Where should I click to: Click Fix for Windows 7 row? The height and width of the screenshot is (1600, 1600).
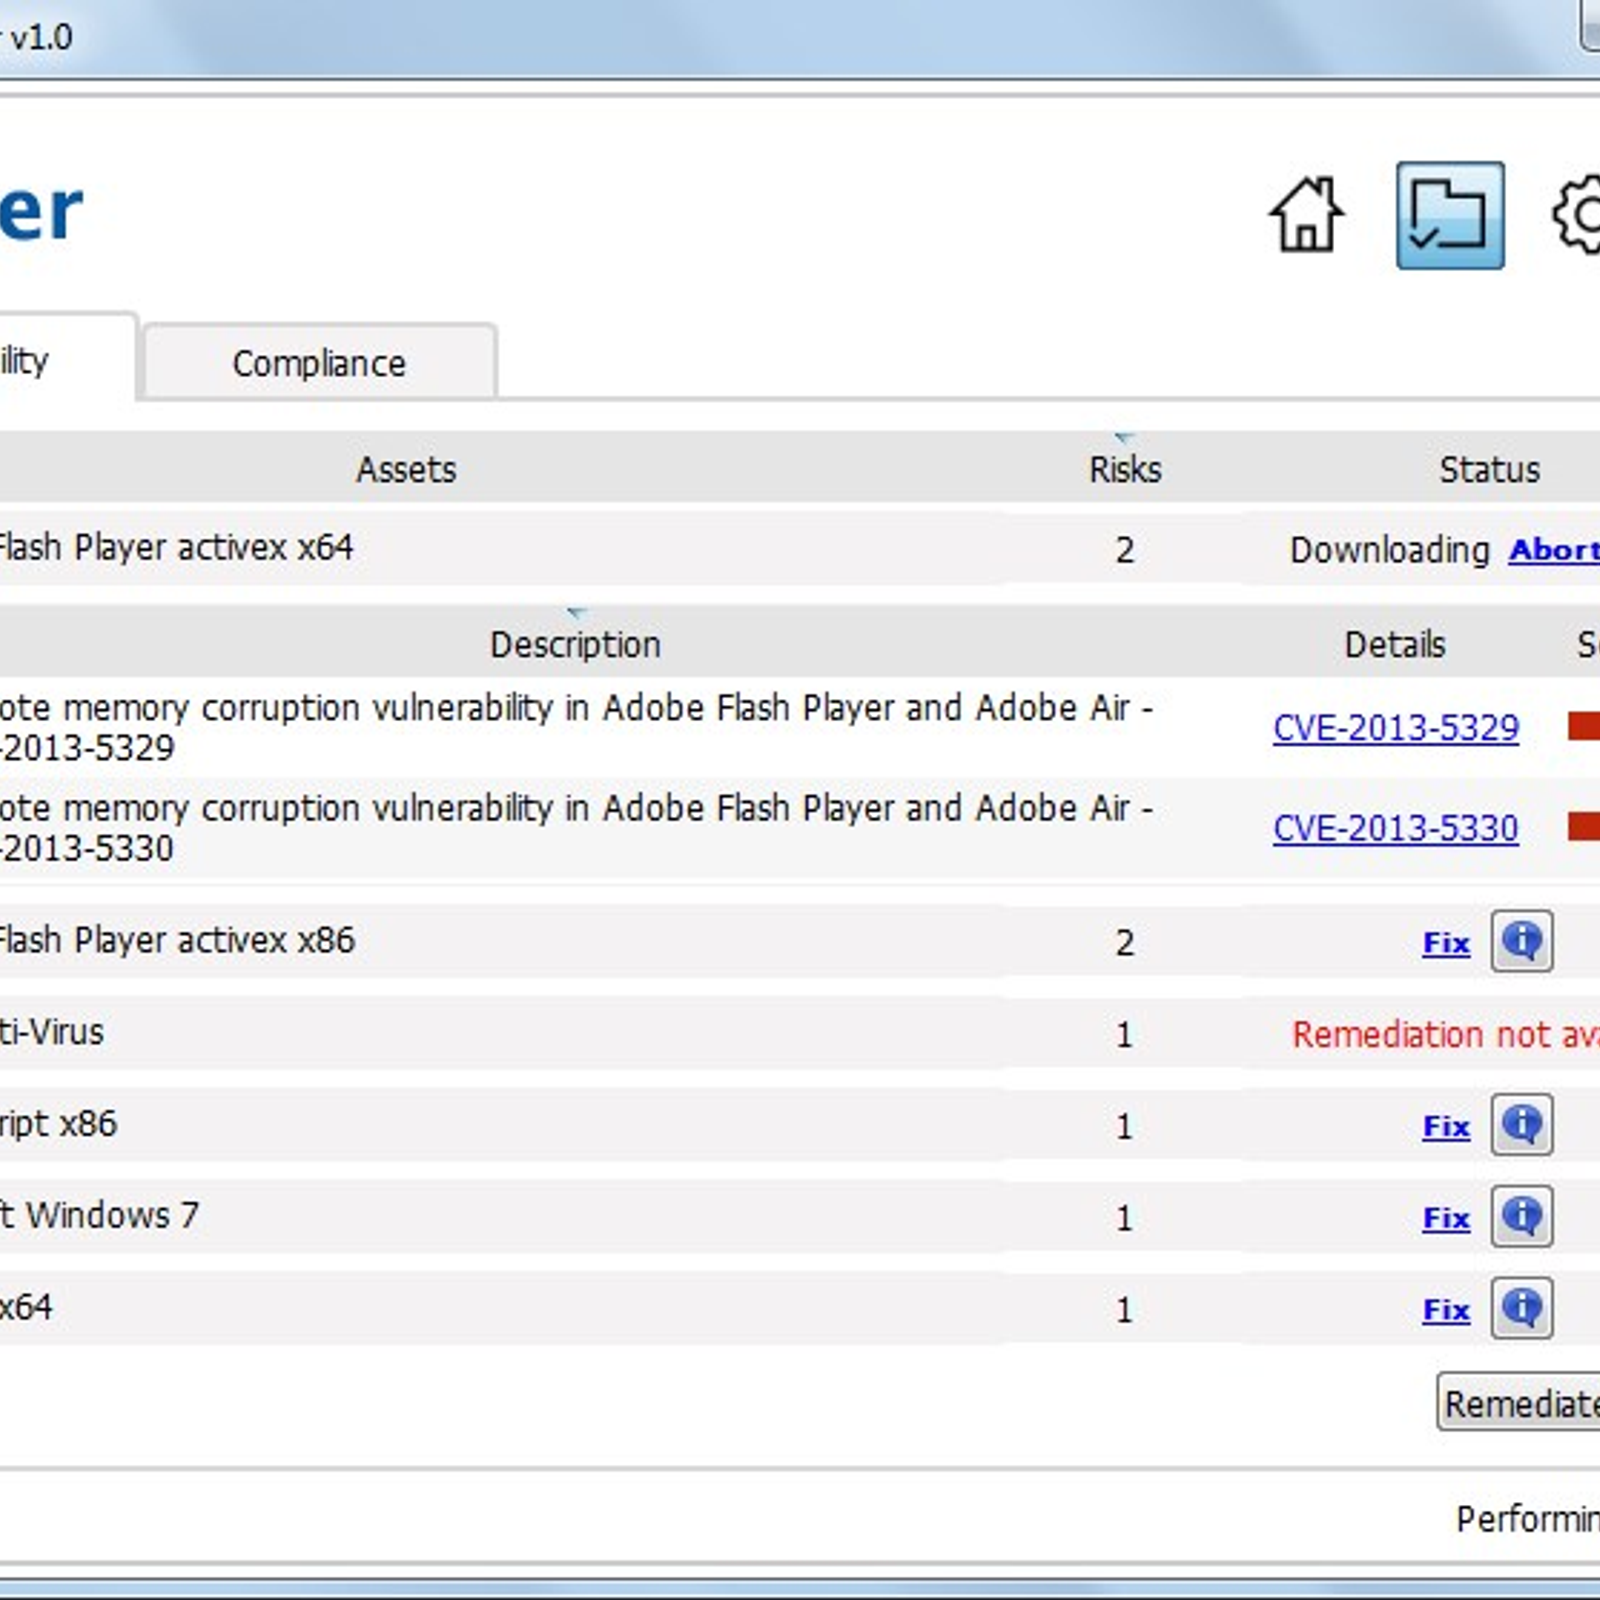(1446, 1219)
